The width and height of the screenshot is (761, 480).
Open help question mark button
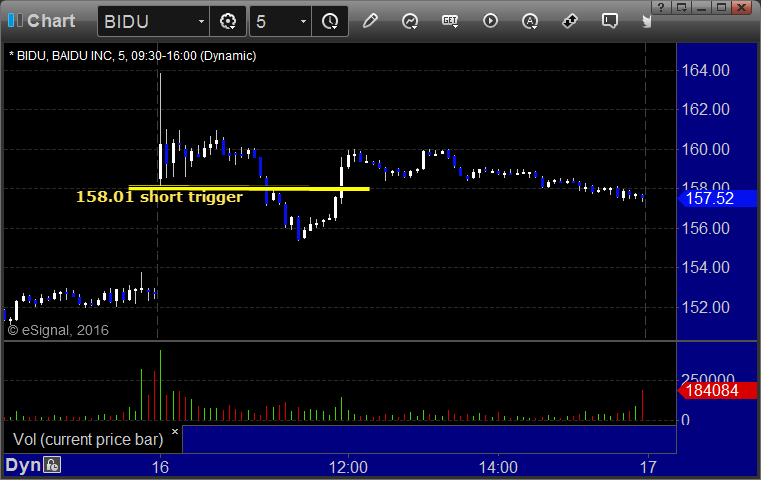pos(661,7)
